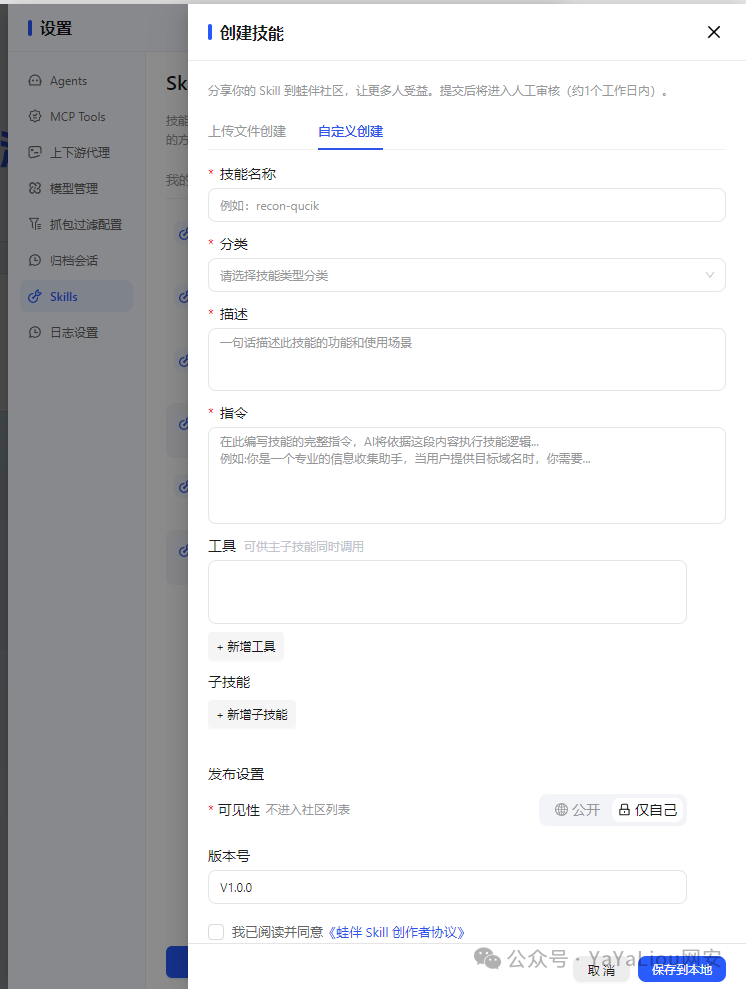
Task: Close the 创建技能 dialog
Action: tap(714, 32)
